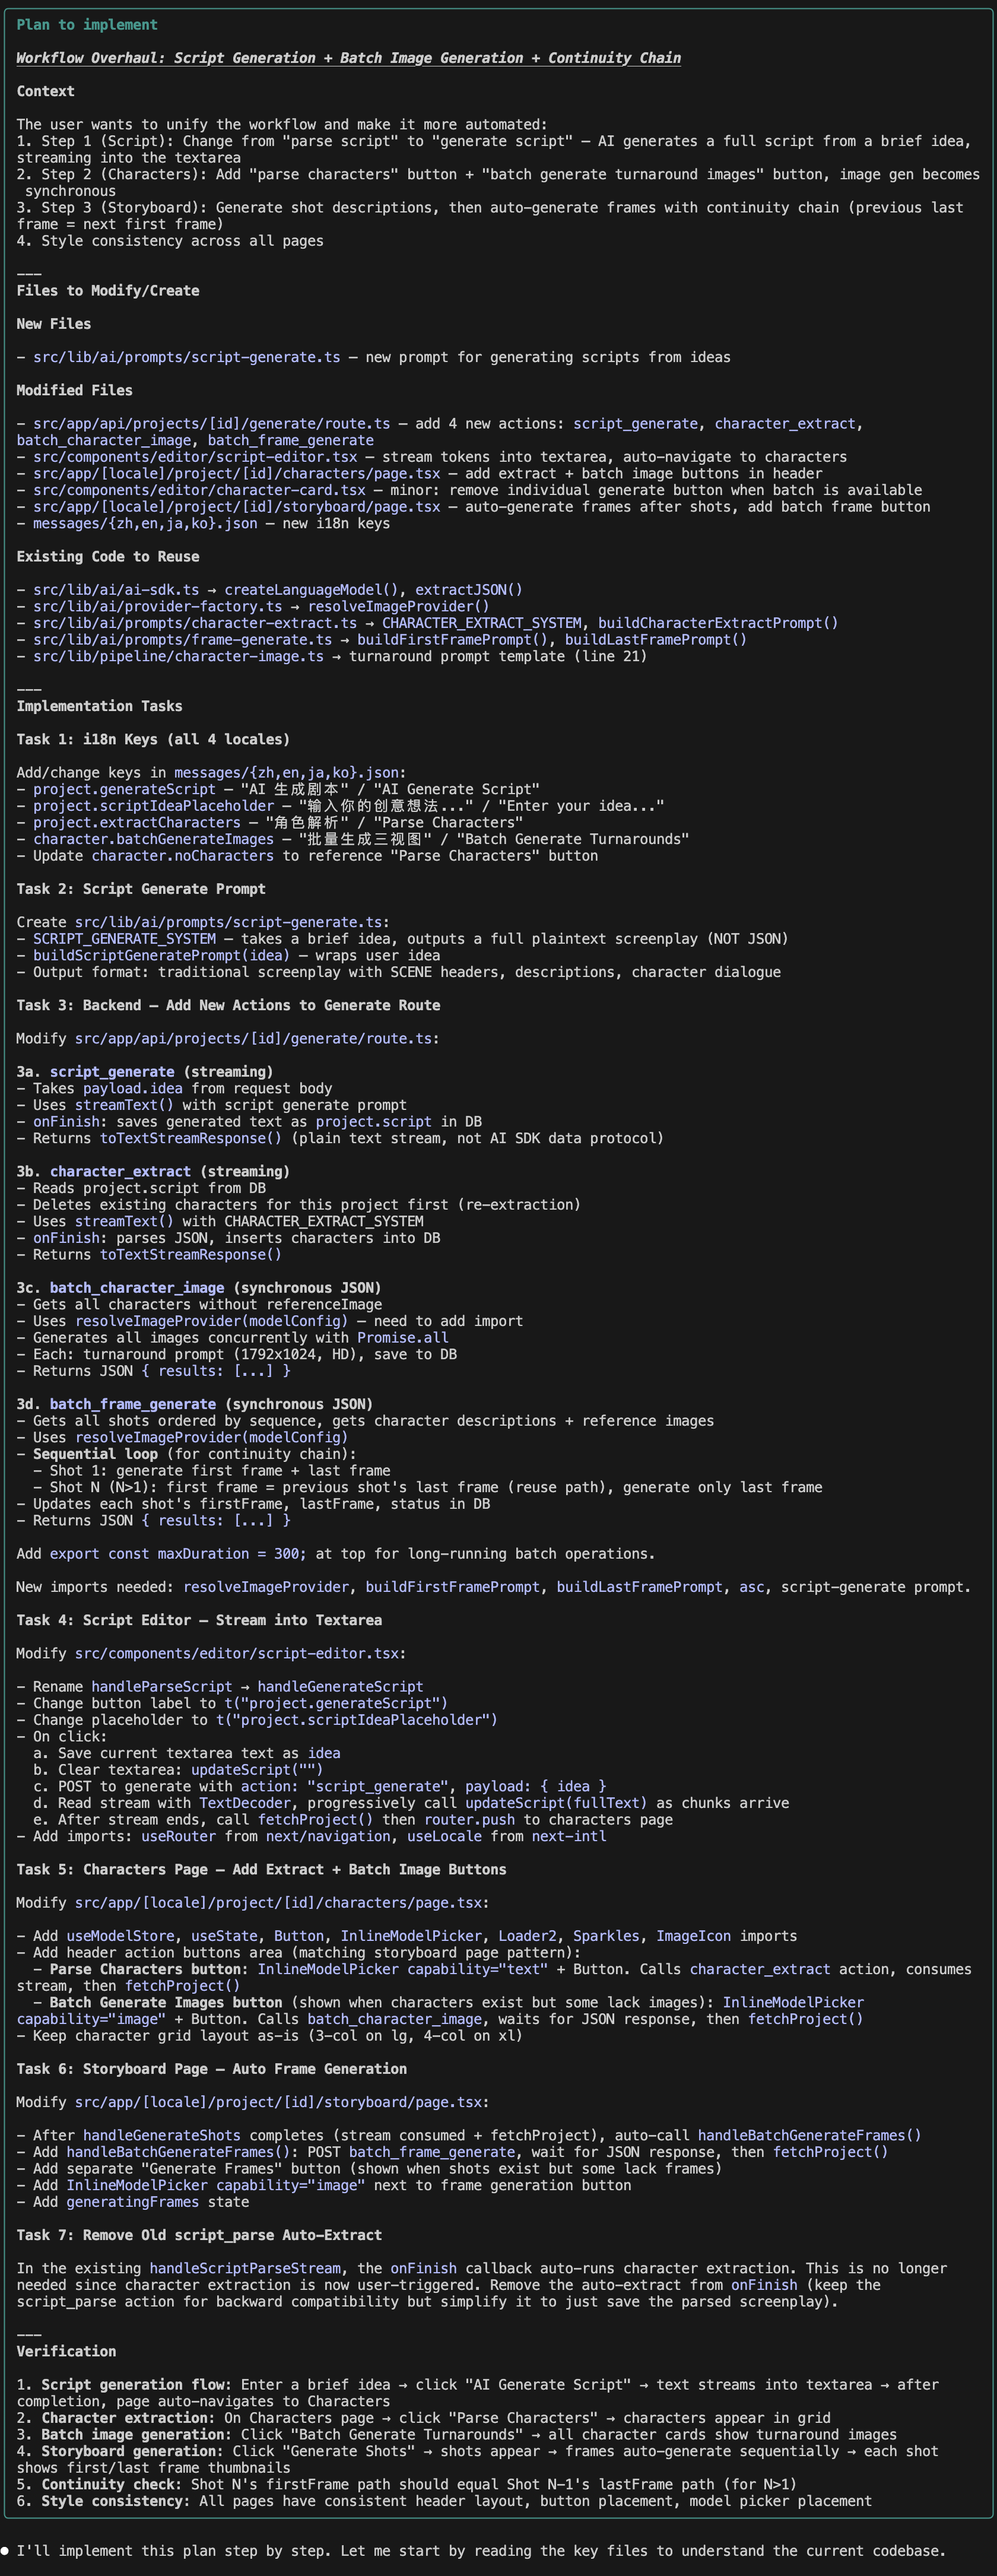Click the "Files to Modify/Create" heading
The width and height of the screenshot is (997, 2576).
[x=108, y=291]
